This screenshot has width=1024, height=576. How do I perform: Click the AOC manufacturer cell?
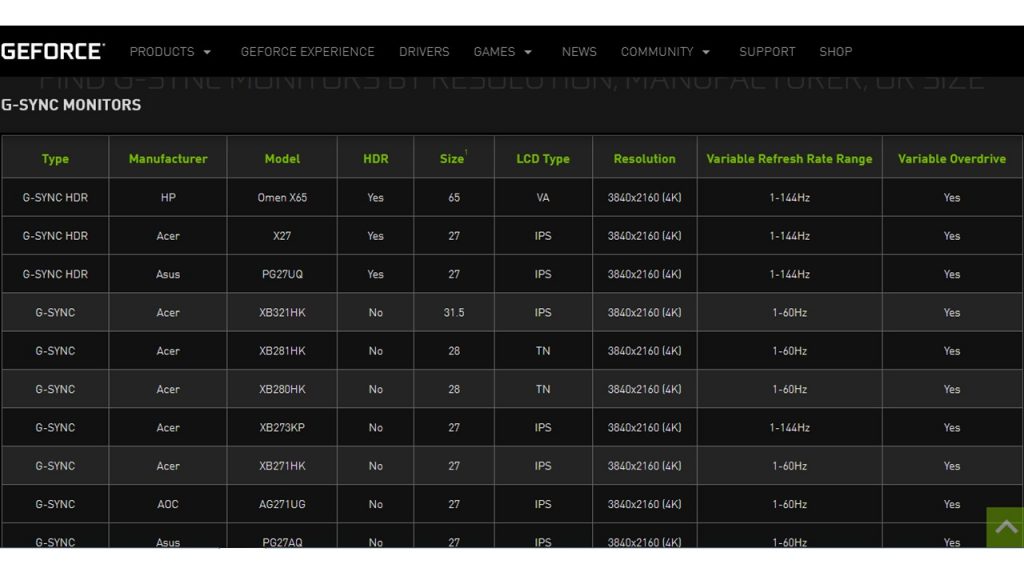[168, 504]
